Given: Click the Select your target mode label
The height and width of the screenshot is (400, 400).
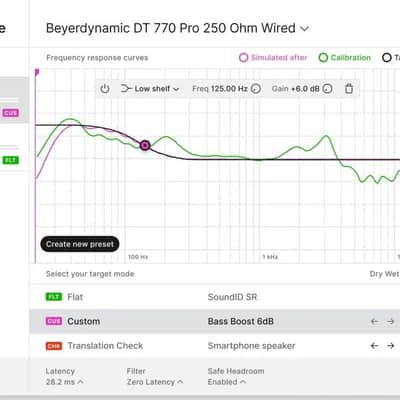Looking at the screenshot, I should coord(90,274).
